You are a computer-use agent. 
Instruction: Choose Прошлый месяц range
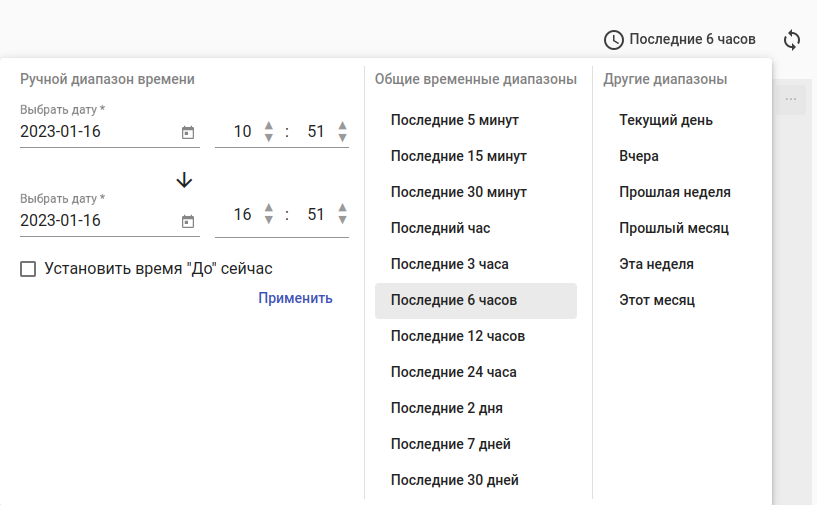(x=673, y=228)
